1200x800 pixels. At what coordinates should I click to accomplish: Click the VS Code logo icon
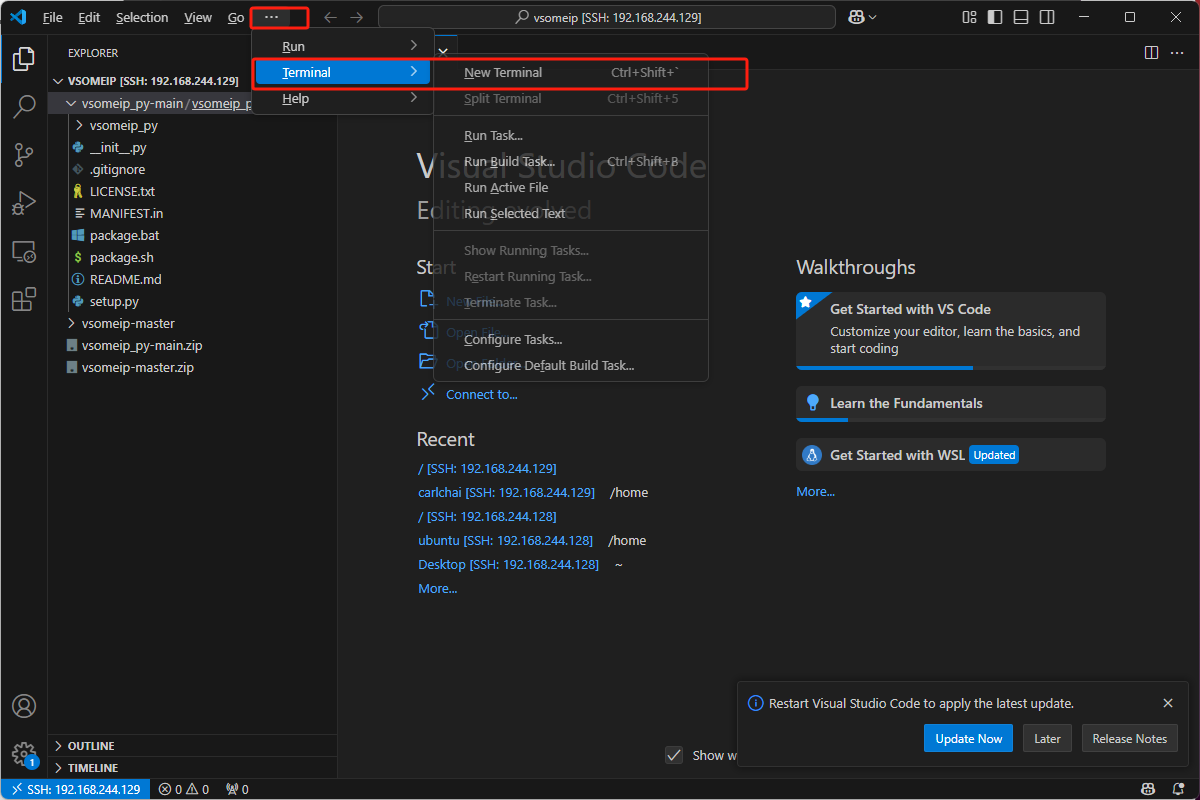pos(17,17)
